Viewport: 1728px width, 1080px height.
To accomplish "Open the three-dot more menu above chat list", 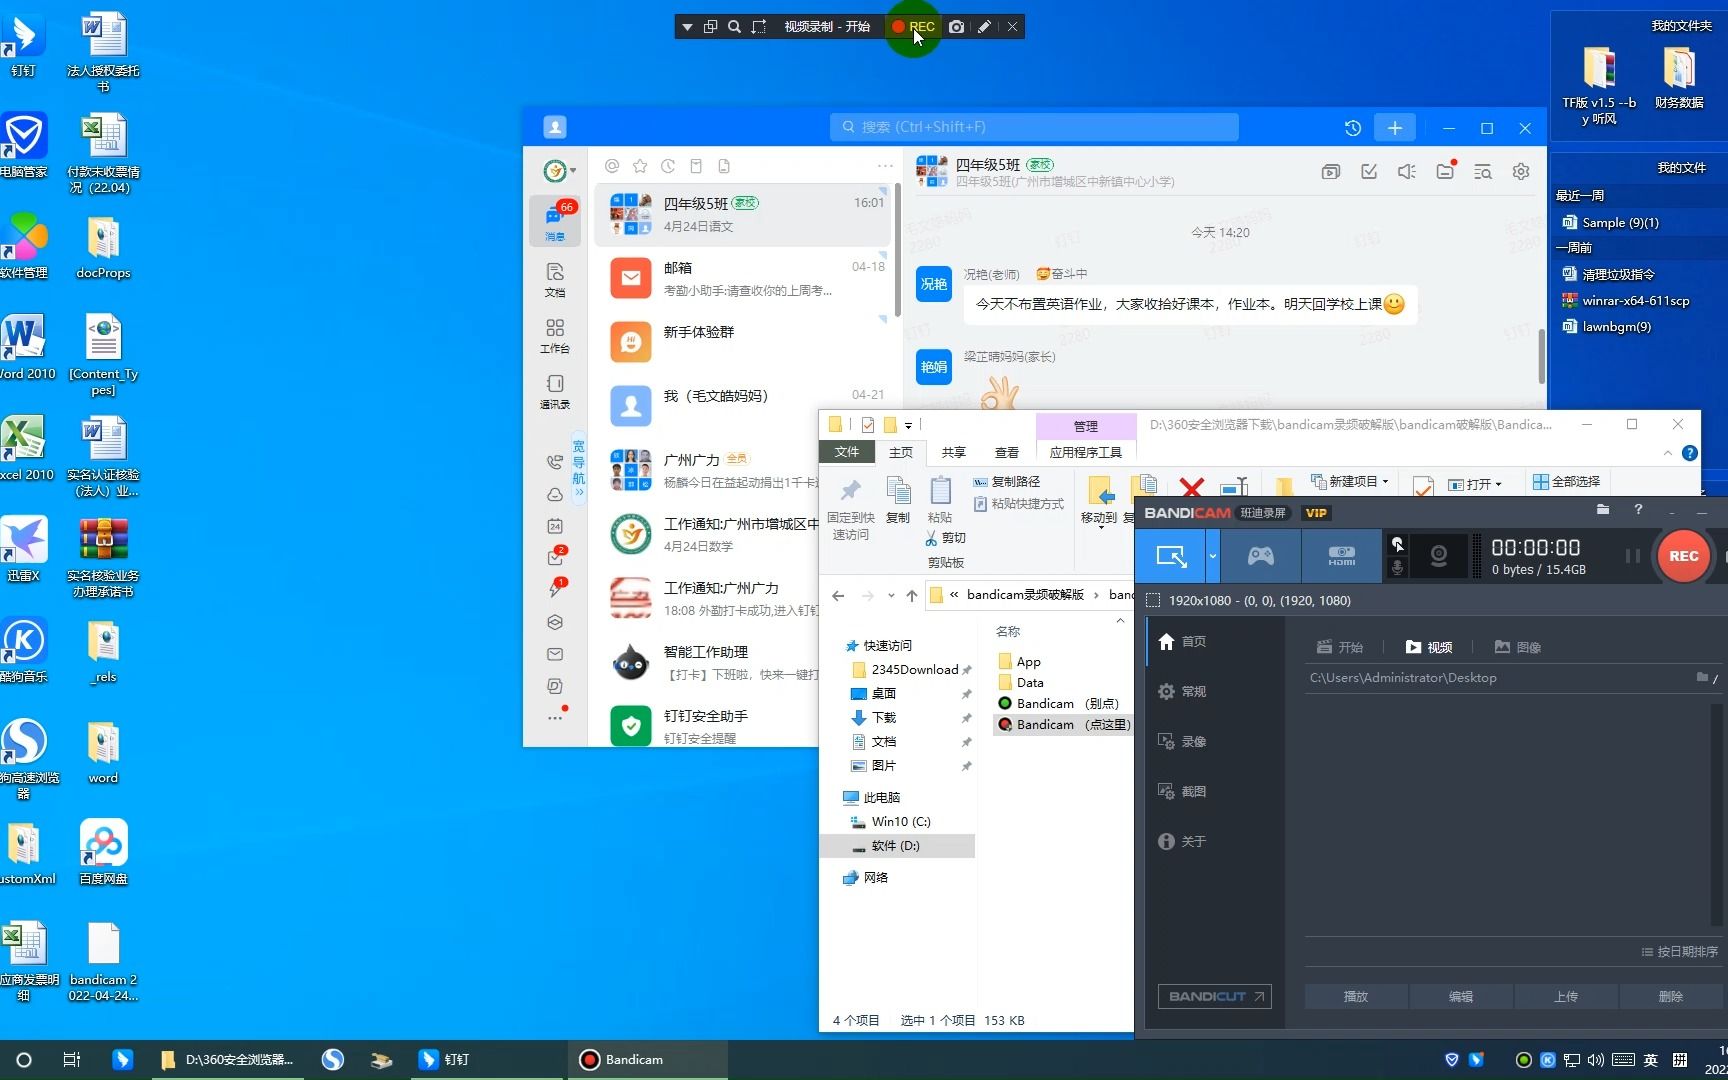I will pos(885,166).
